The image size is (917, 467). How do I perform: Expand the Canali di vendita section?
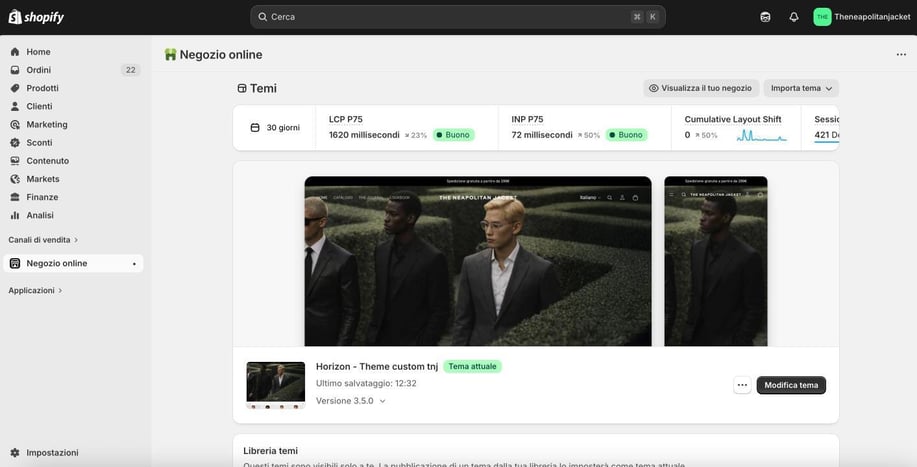point(43,240)
